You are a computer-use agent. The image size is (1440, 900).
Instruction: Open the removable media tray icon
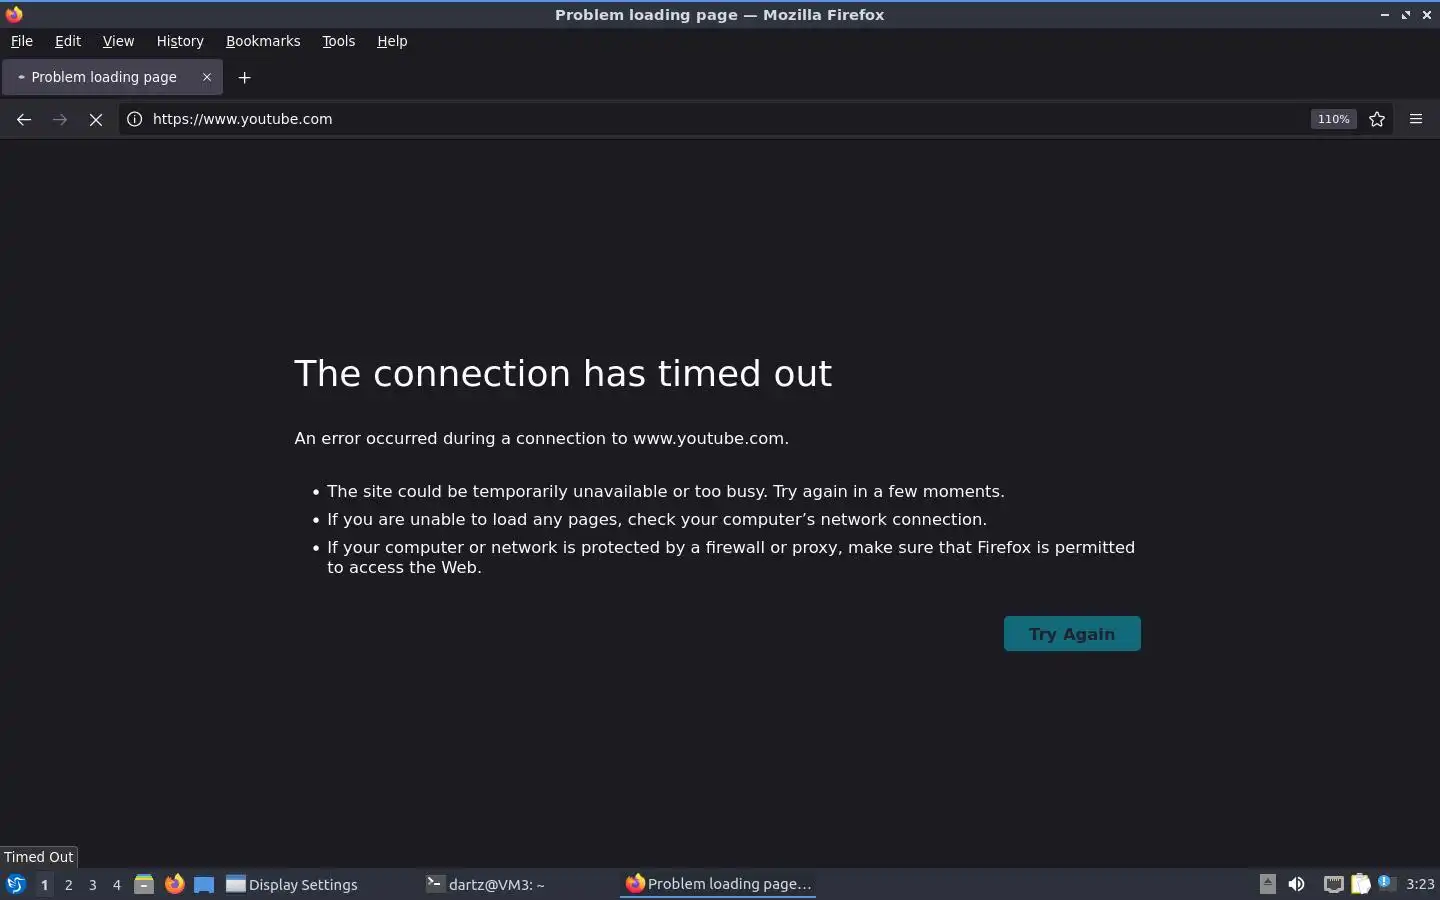1268,884
